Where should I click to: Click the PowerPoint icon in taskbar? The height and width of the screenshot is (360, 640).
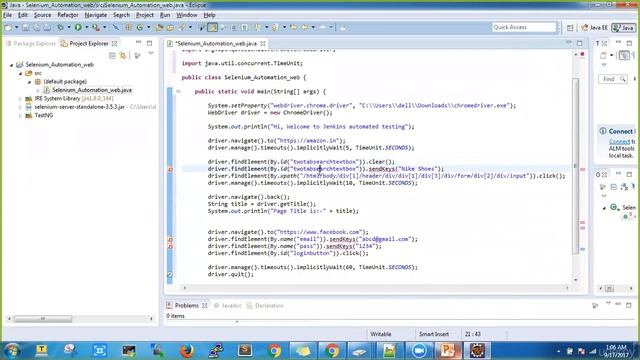(447, 351)
